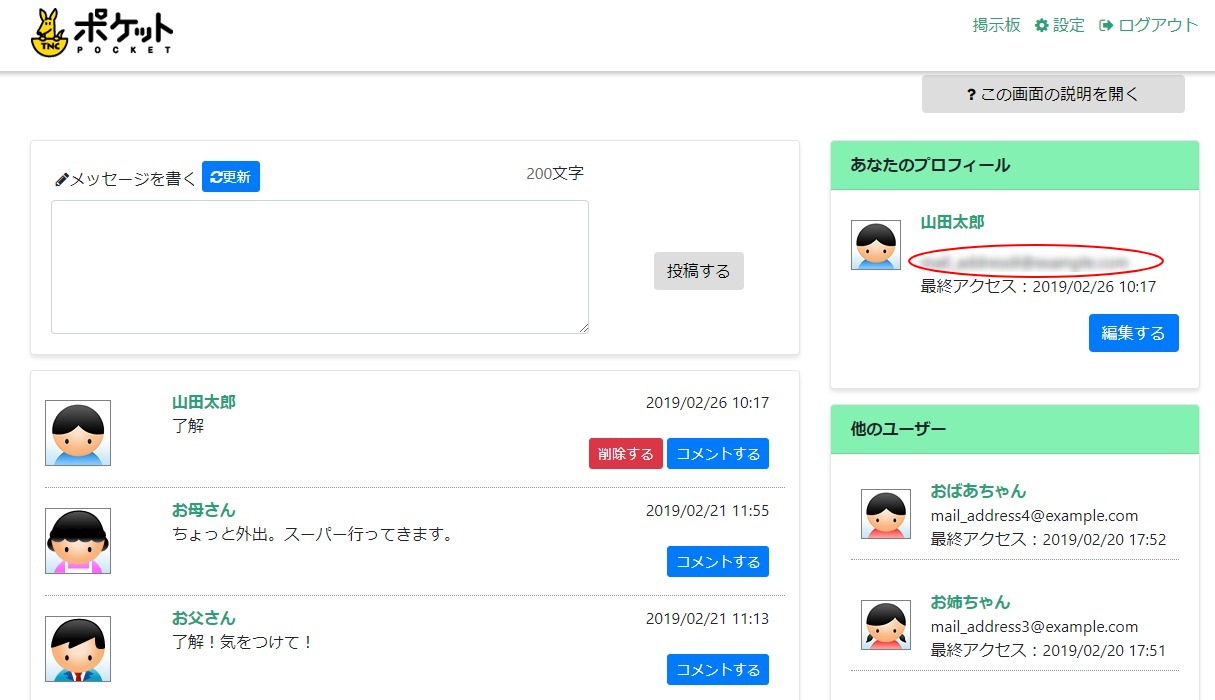Click mail_address3@example.com text

tap(1034, 627)
